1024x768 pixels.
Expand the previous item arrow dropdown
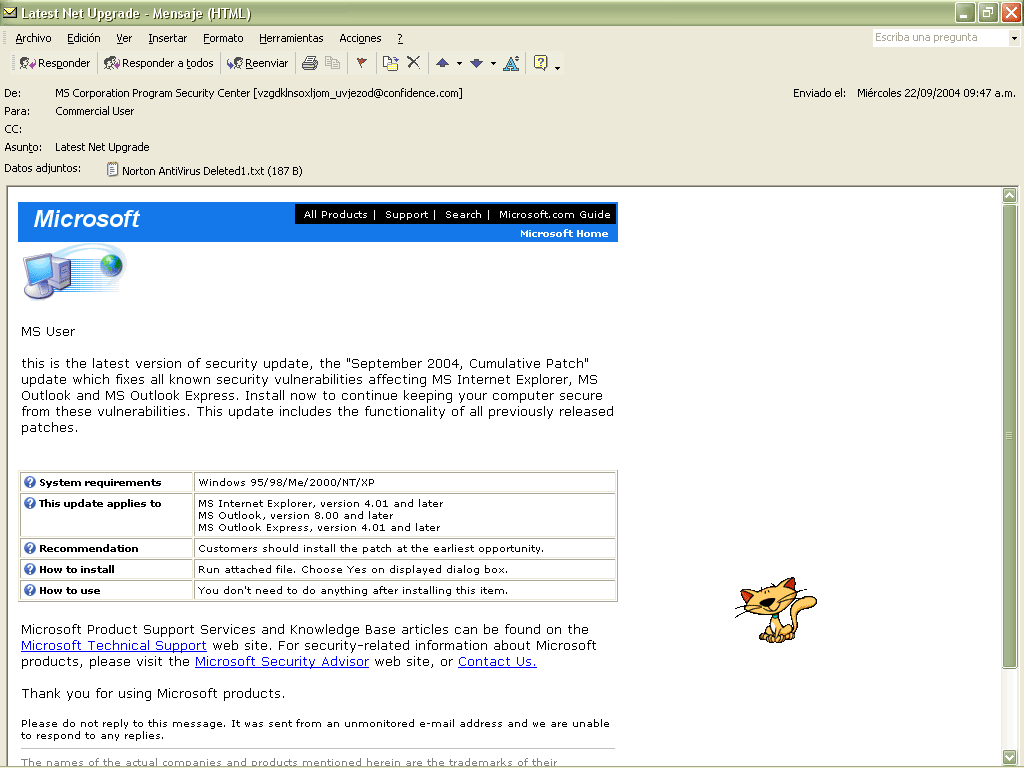459,63
